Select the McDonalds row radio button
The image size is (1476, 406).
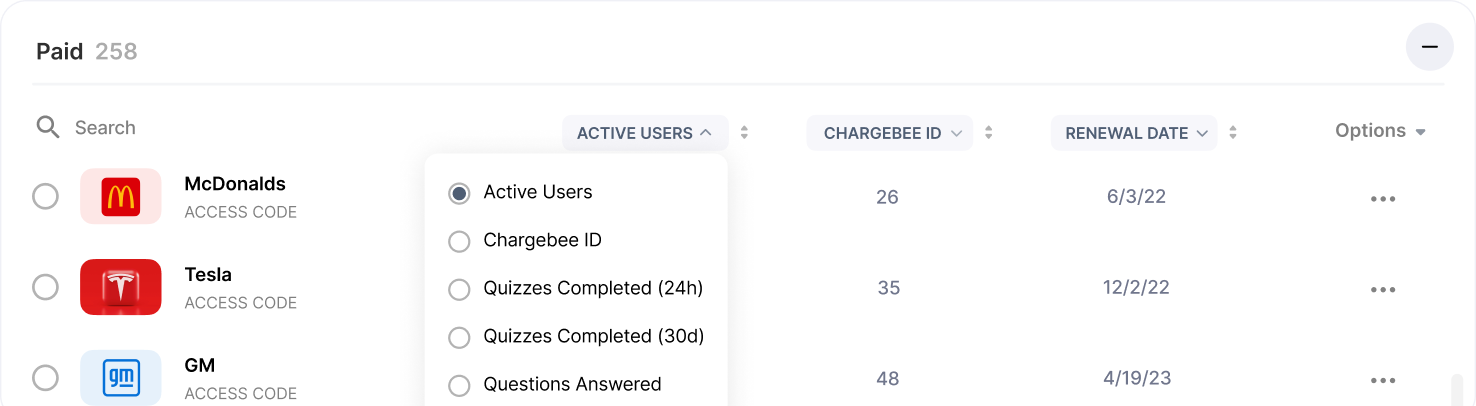[45, 197]
